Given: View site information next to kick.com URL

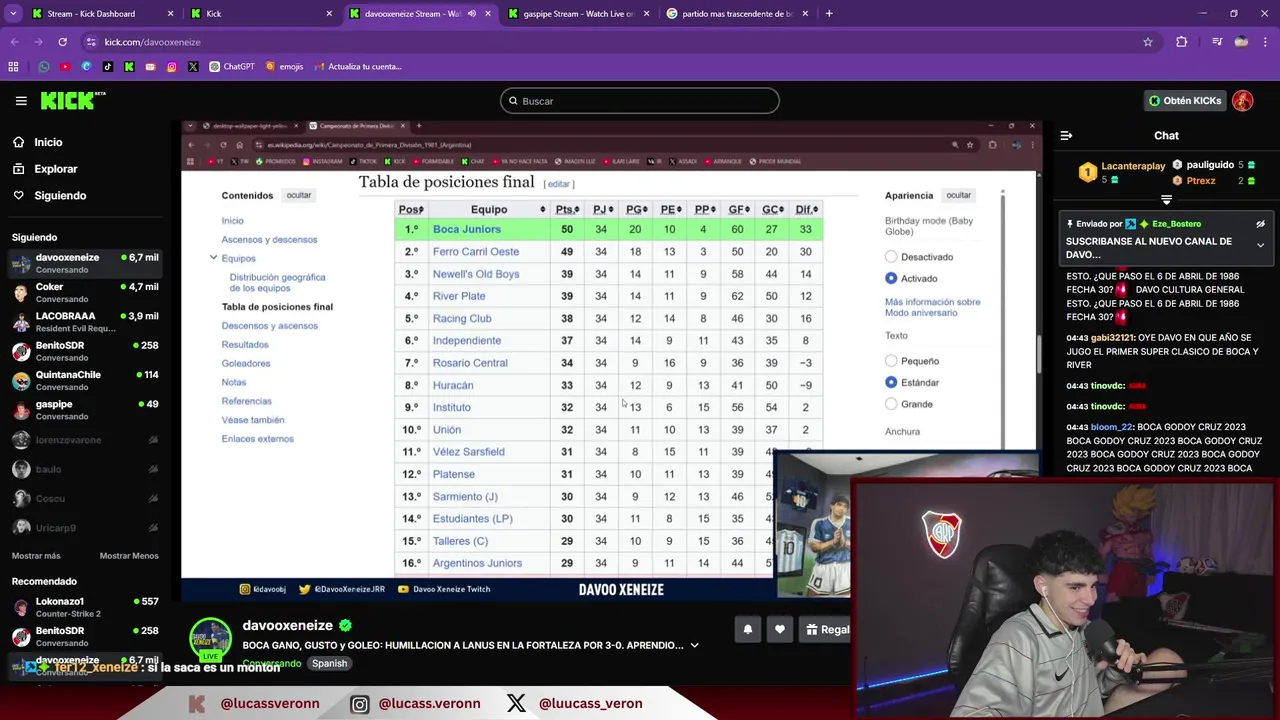Looking at the screenshot, I should (x=91, y=42).
